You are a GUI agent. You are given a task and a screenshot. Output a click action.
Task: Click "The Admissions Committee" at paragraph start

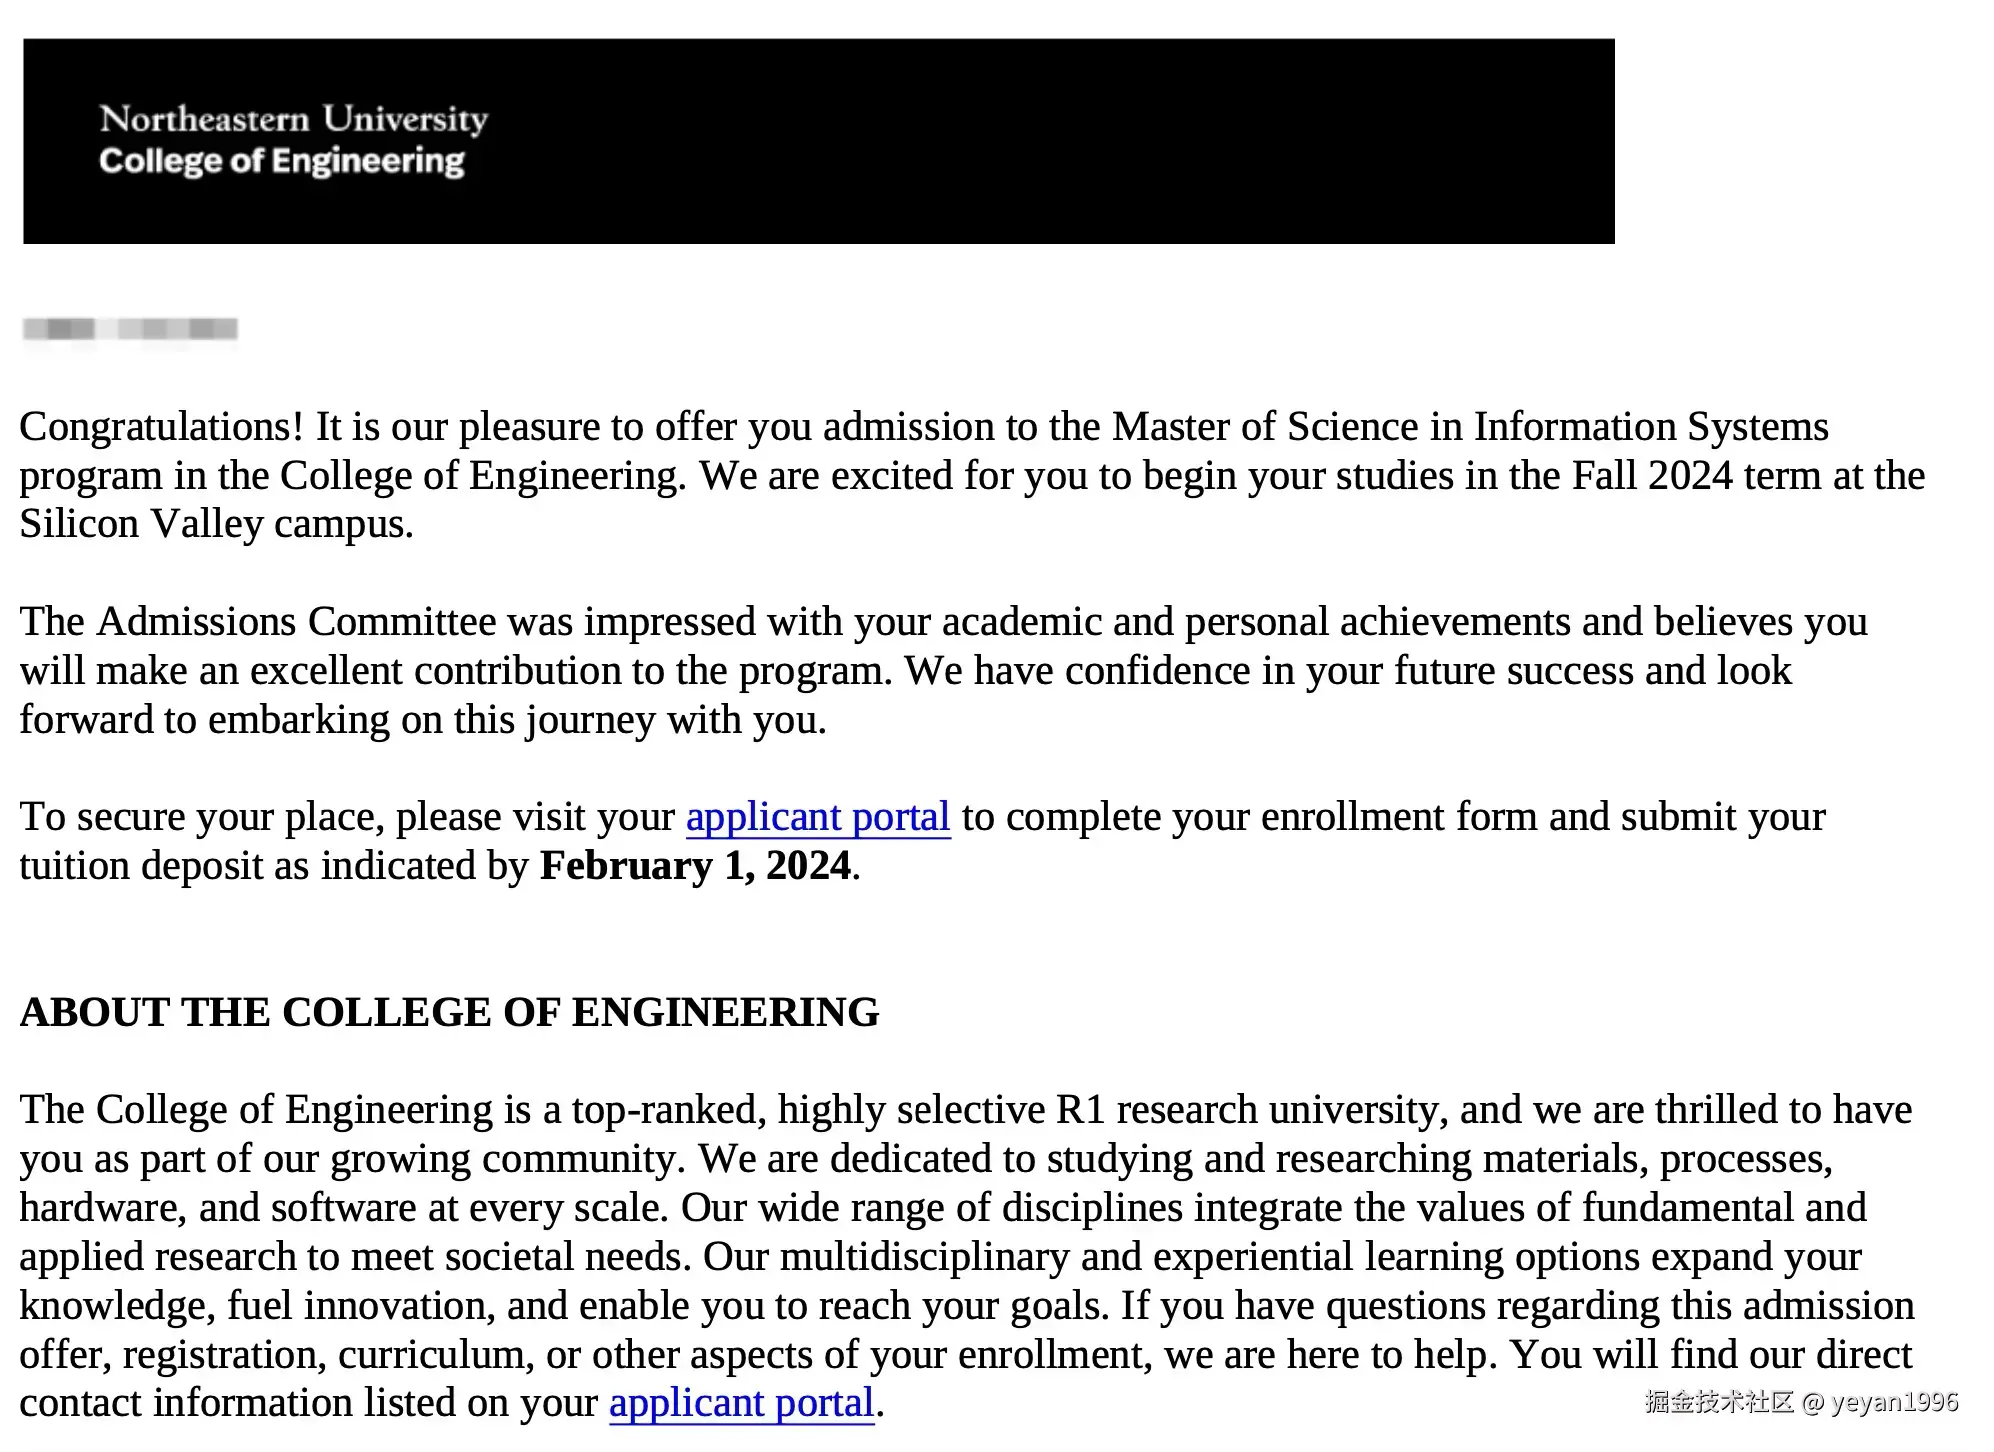pos(258,622)
